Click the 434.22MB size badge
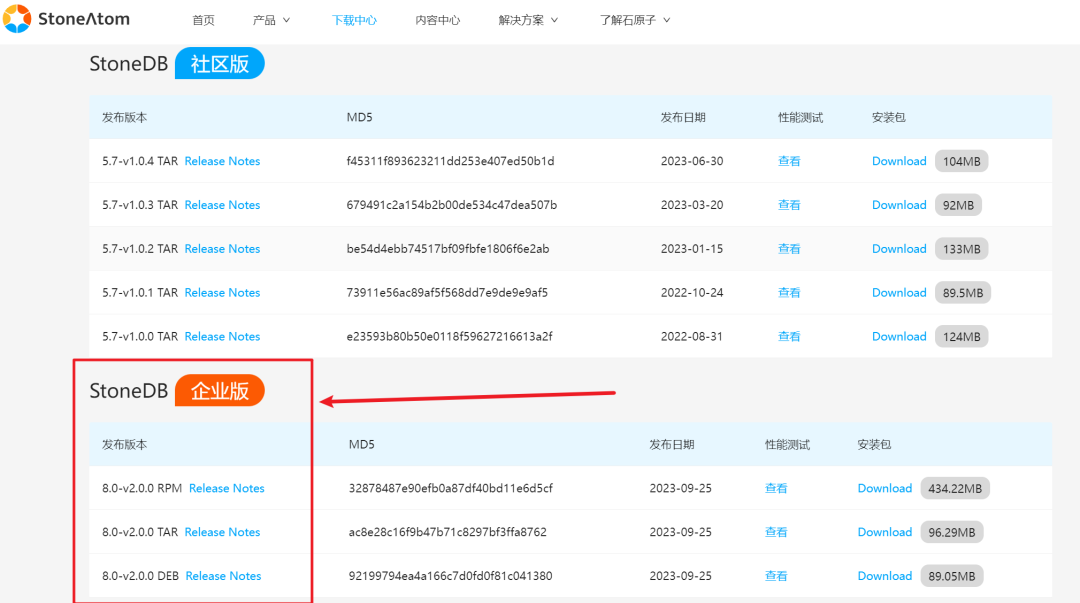 pyautogui.click(x=955, y=489)
